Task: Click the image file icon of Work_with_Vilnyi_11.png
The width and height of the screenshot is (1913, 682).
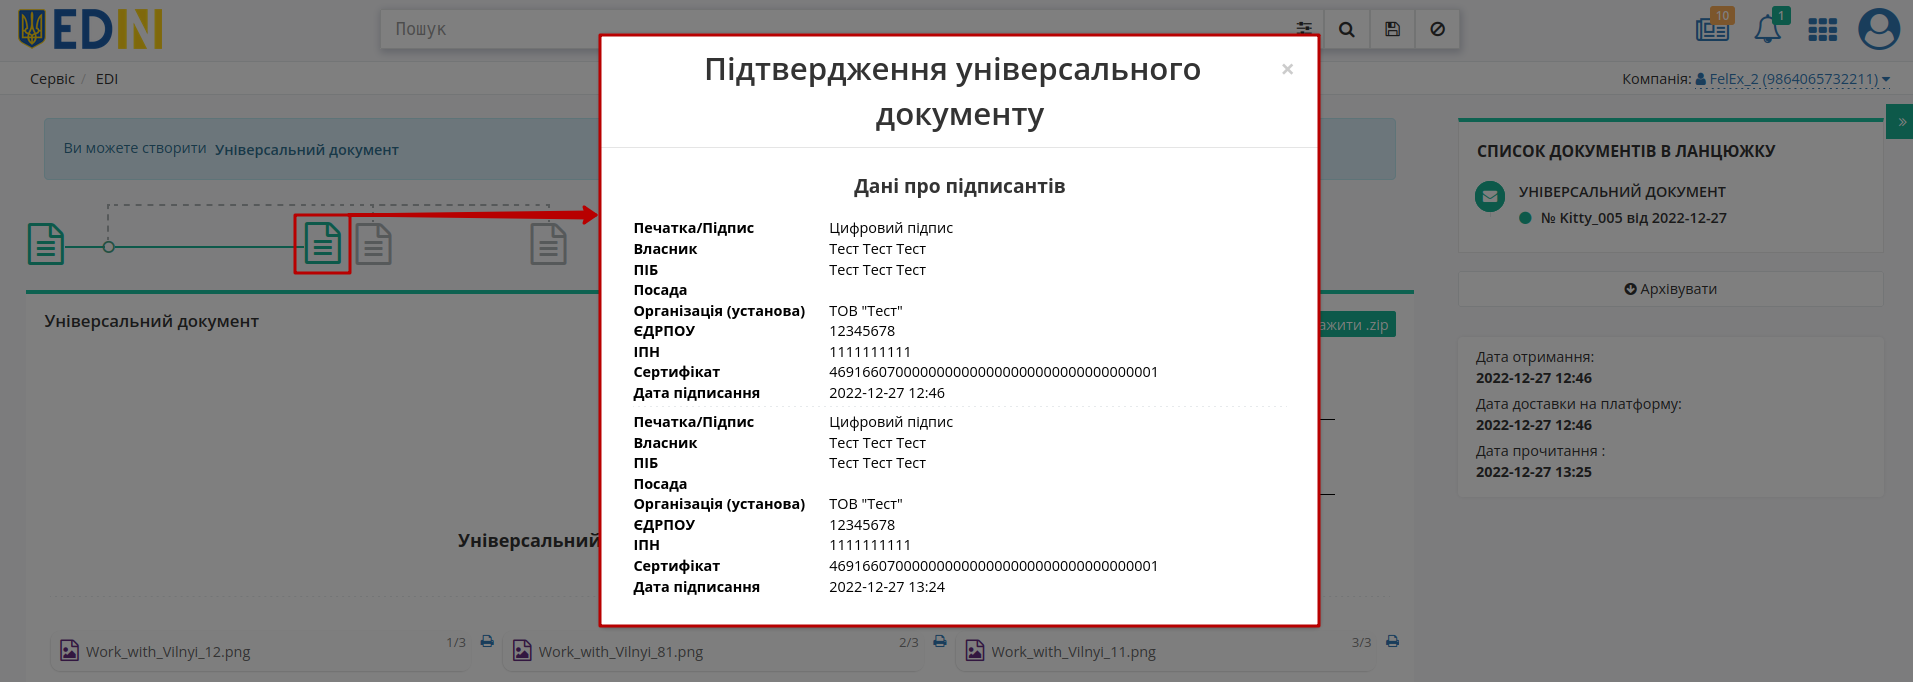Action: click(x=975, y=651)
